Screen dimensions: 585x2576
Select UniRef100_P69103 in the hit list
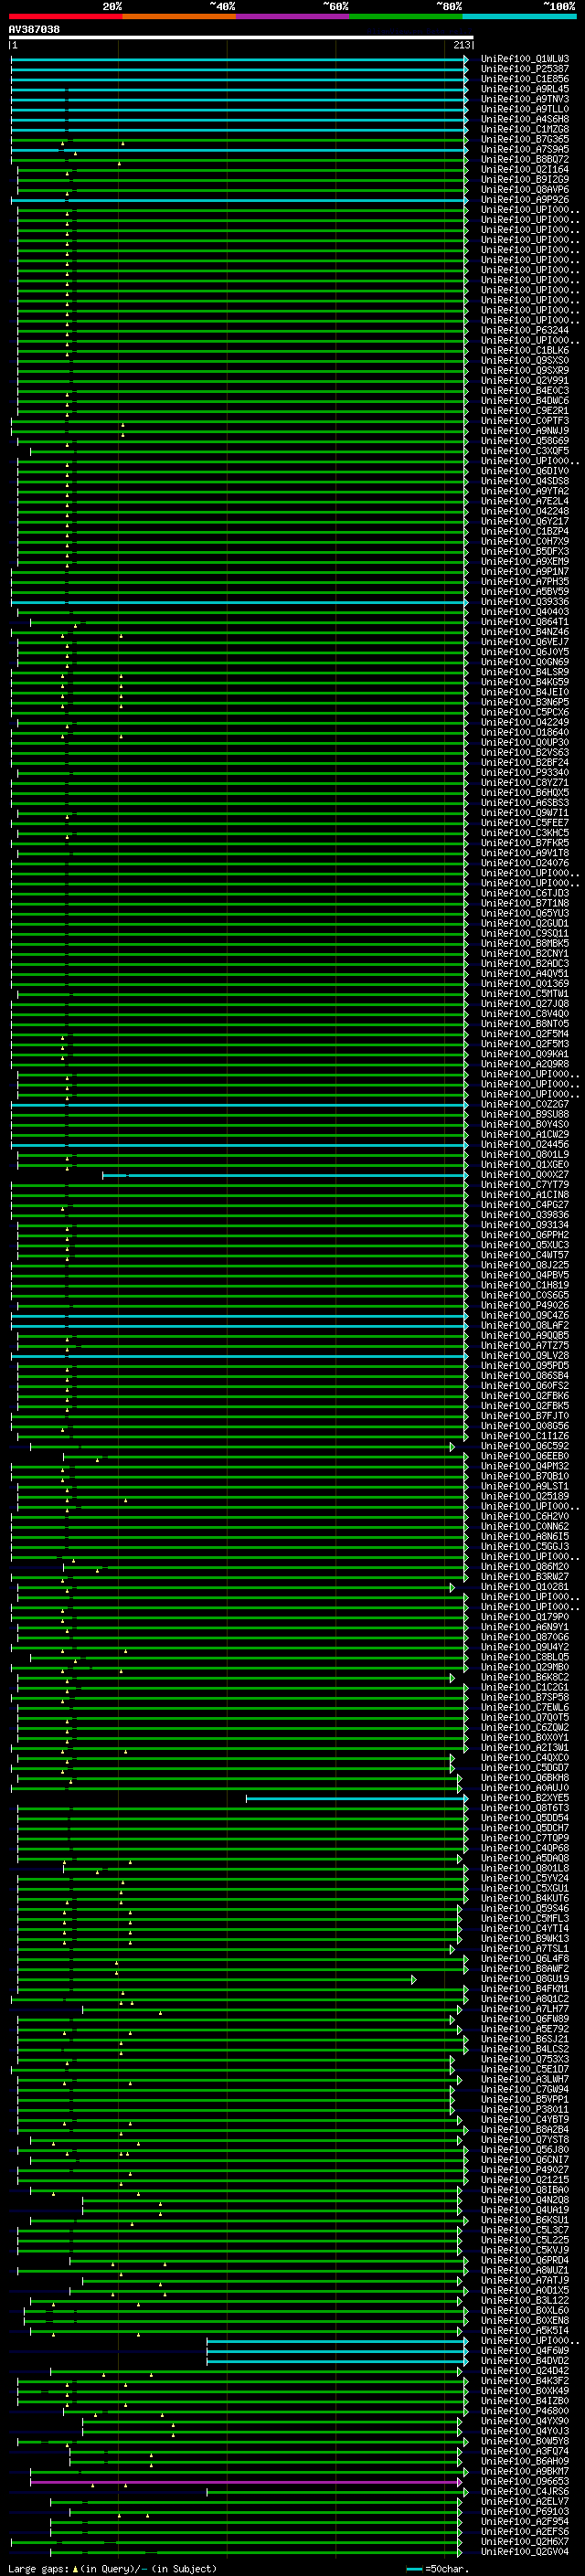pyautogui.click(x=524, y=2511)
